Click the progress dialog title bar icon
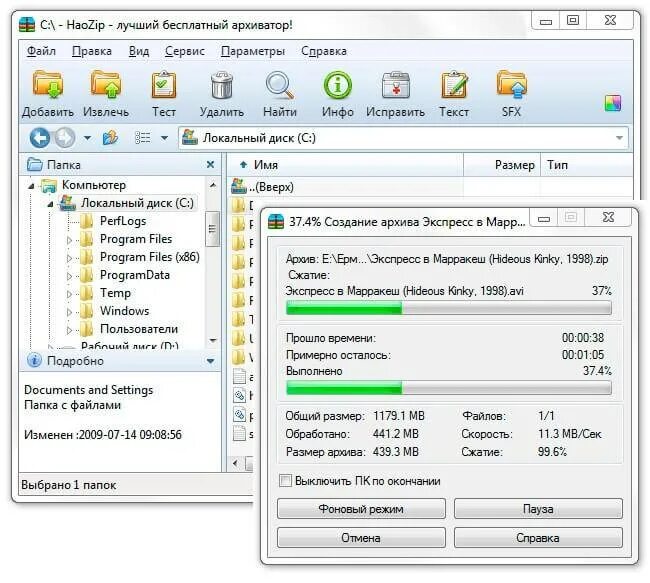Viewport: 650px width, 583px height. 276,221
